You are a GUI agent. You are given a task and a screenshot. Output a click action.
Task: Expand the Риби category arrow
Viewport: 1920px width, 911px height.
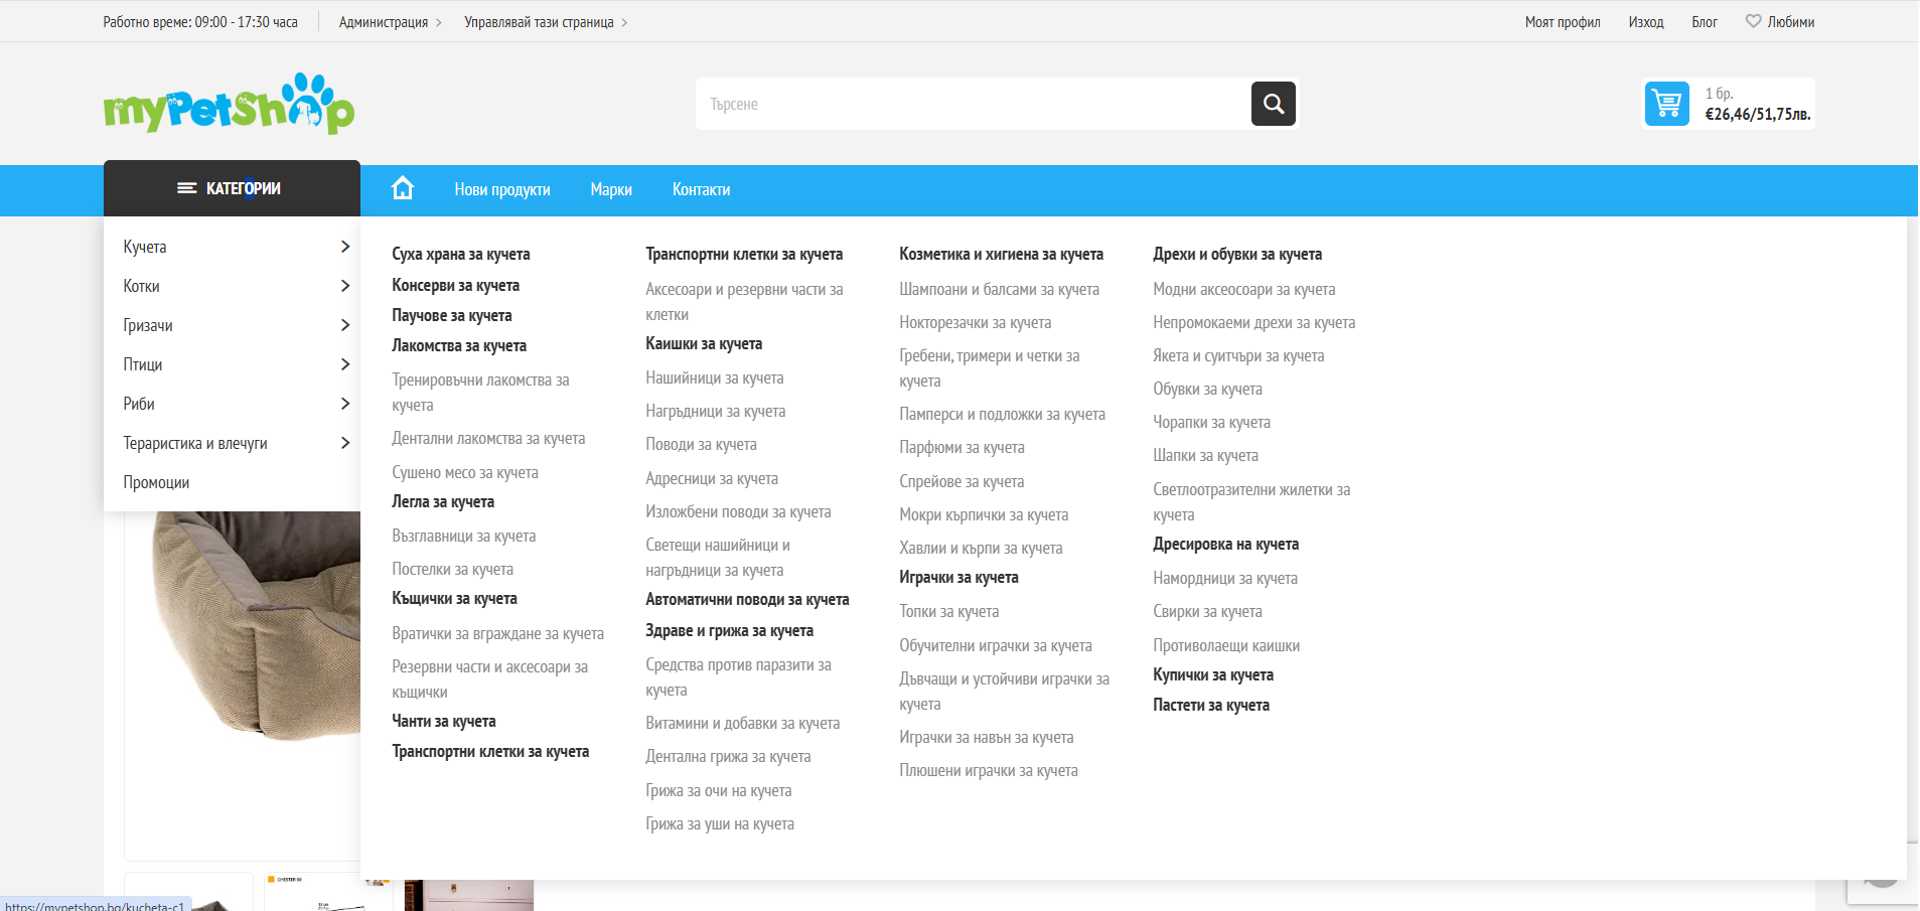point(345,404)
